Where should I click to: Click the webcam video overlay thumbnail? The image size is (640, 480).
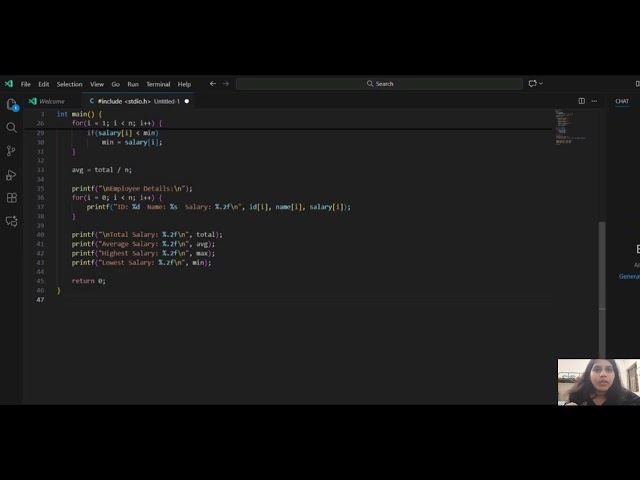[x=599, y=382]
